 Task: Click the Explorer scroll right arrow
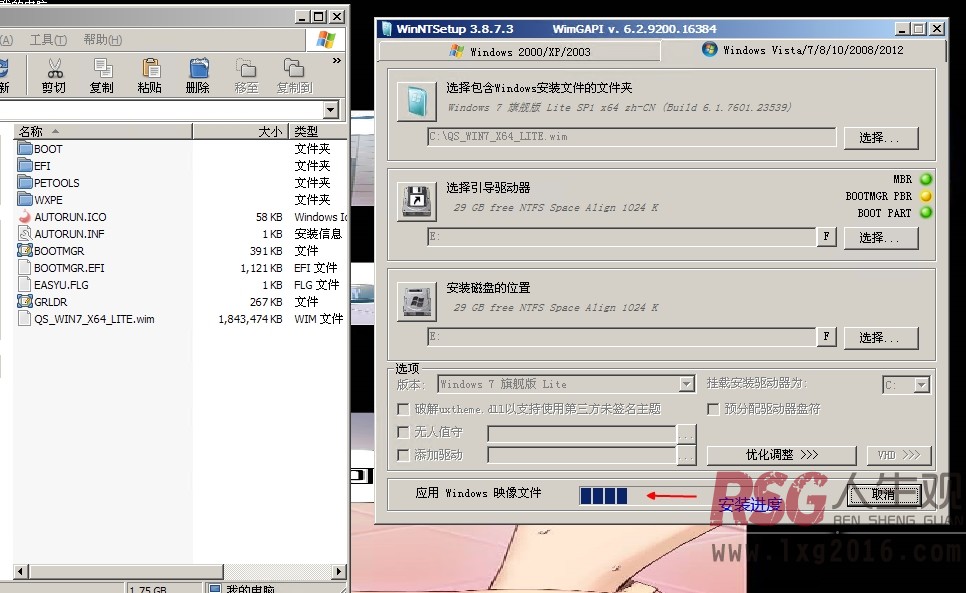pos(338,571)
